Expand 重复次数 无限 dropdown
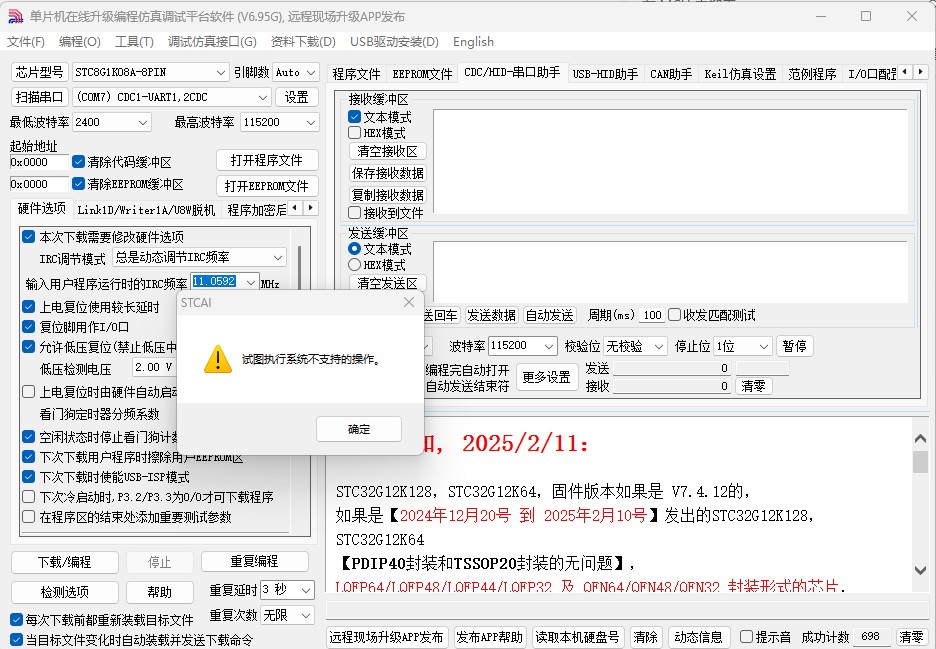 (x=306, y=615)
